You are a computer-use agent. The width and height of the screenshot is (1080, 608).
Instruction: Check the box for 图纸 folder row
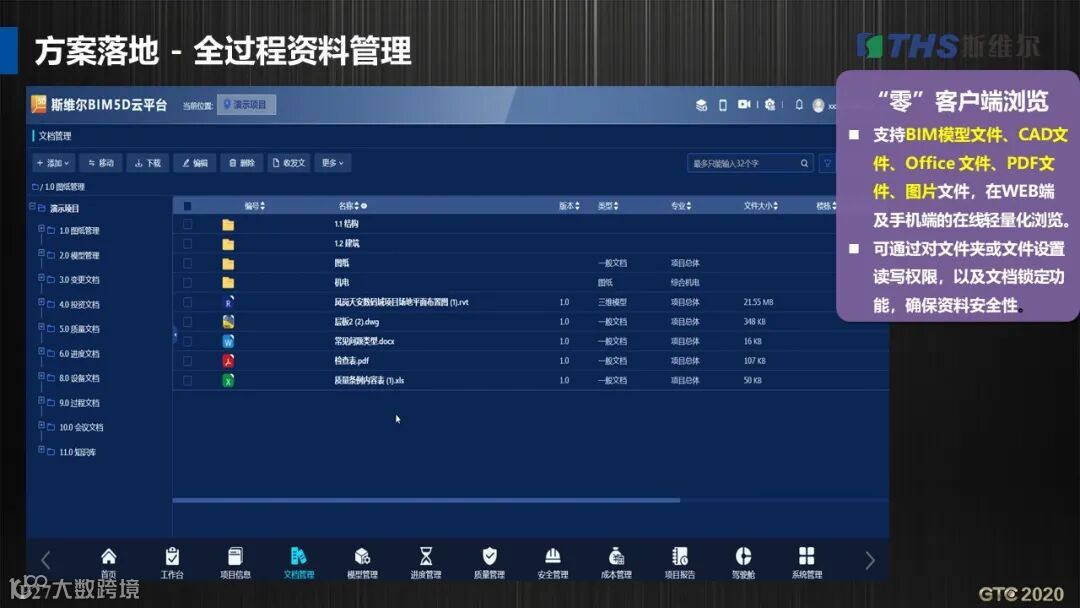(187, 263)
